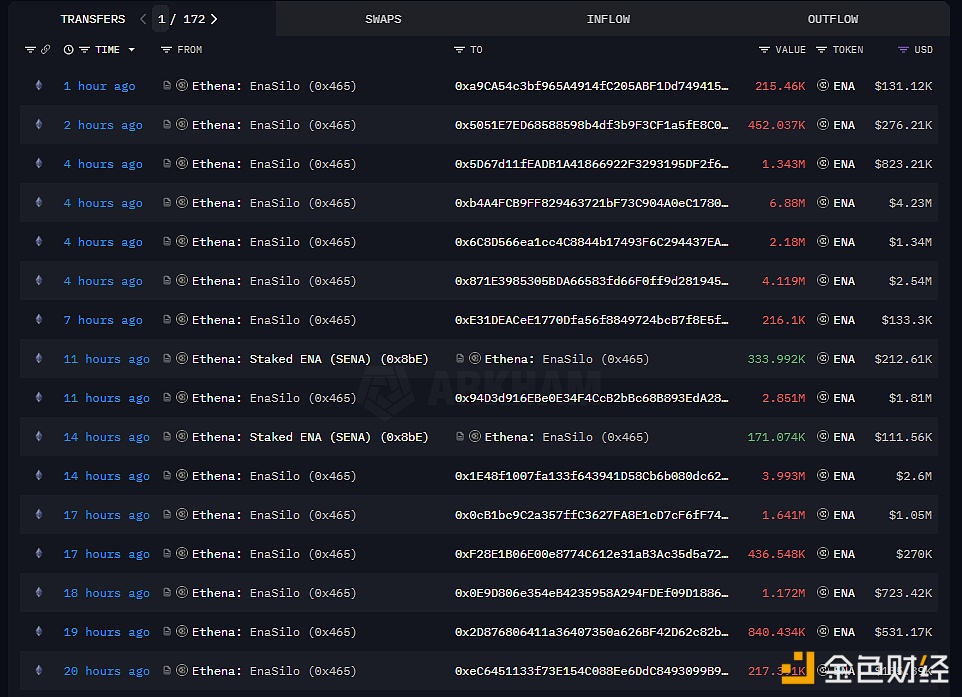Open the TO column filter

(x=459, y=50)
